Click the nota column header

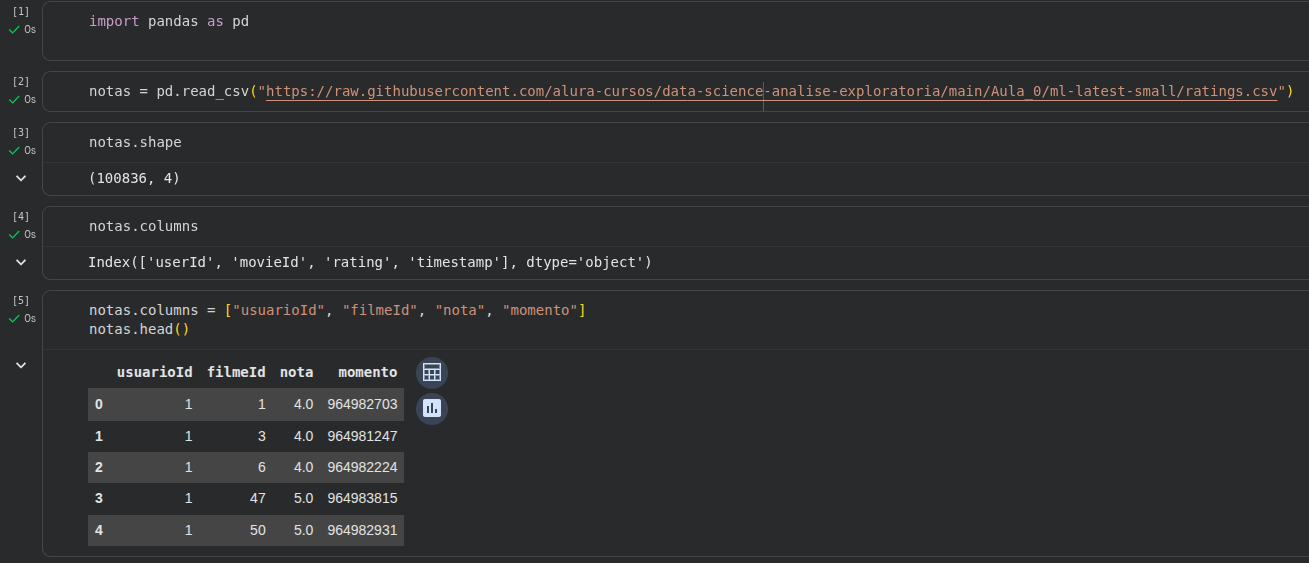pyautogui.click(x=296, y=372)
